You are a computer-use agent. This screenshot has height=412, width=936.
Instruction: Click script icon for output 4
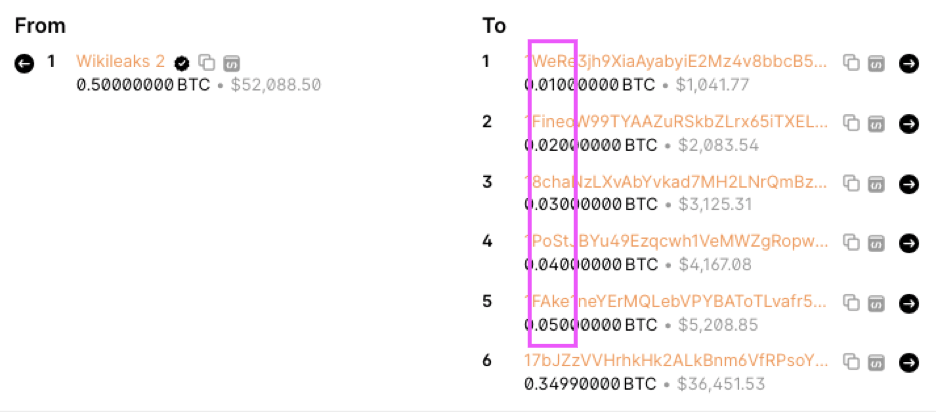876,242
